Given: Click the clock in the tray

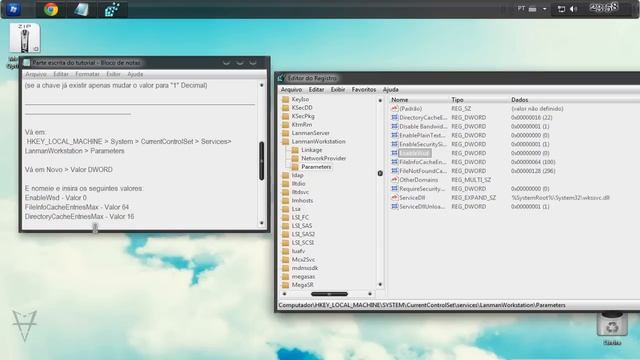Looking at the screenshot, I should tap(603, 7).
